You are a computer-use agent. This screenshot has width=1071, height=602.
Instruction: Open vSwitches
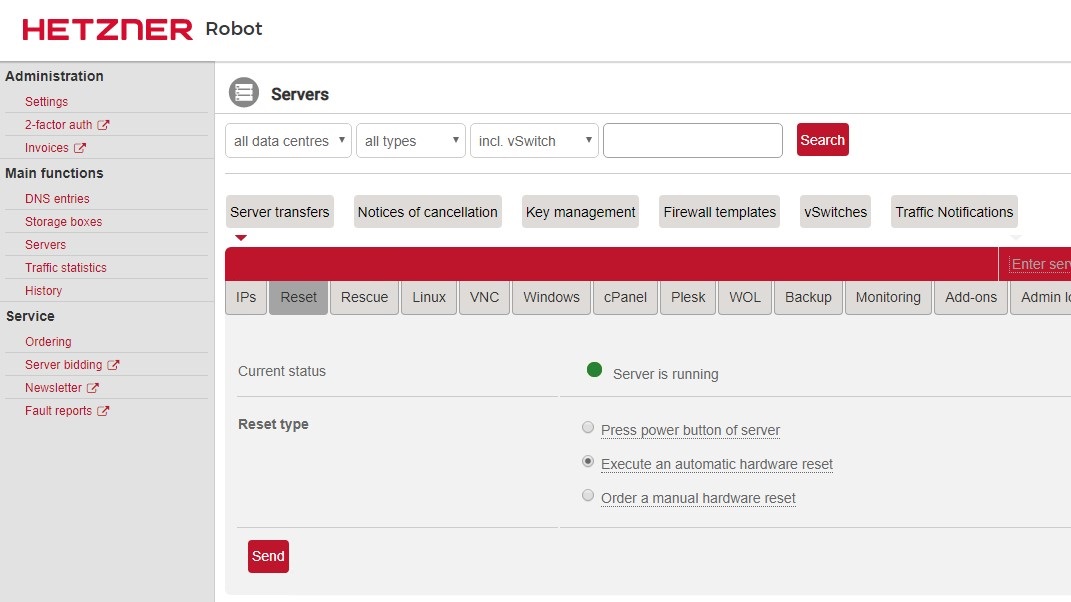(x=835, y=212)
